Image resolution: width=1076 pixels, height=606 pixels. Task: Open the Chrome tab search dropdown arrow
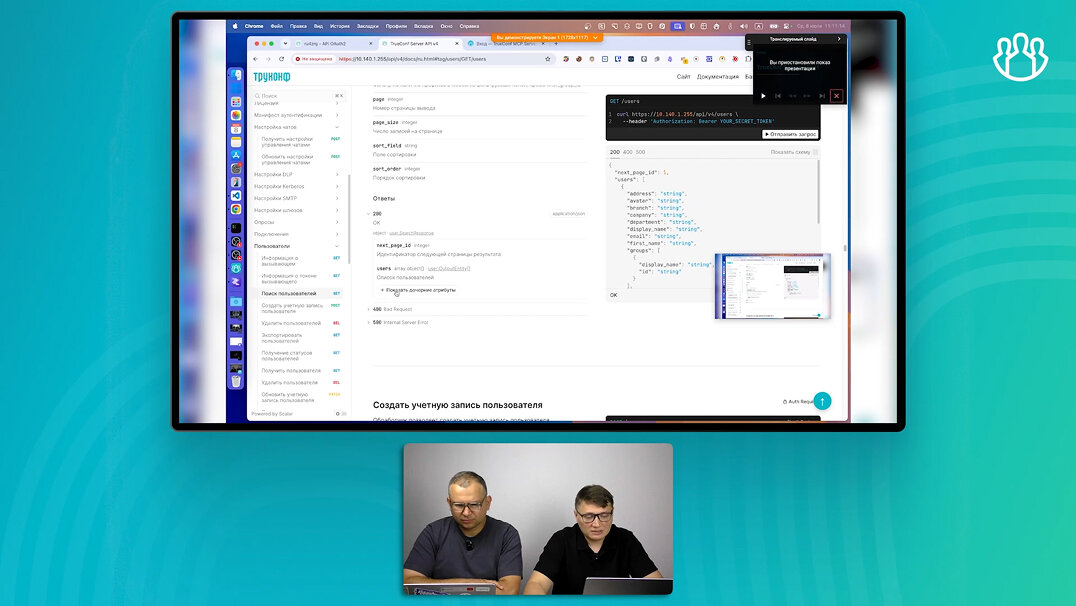pyautogui.click(x=285, y=43)
